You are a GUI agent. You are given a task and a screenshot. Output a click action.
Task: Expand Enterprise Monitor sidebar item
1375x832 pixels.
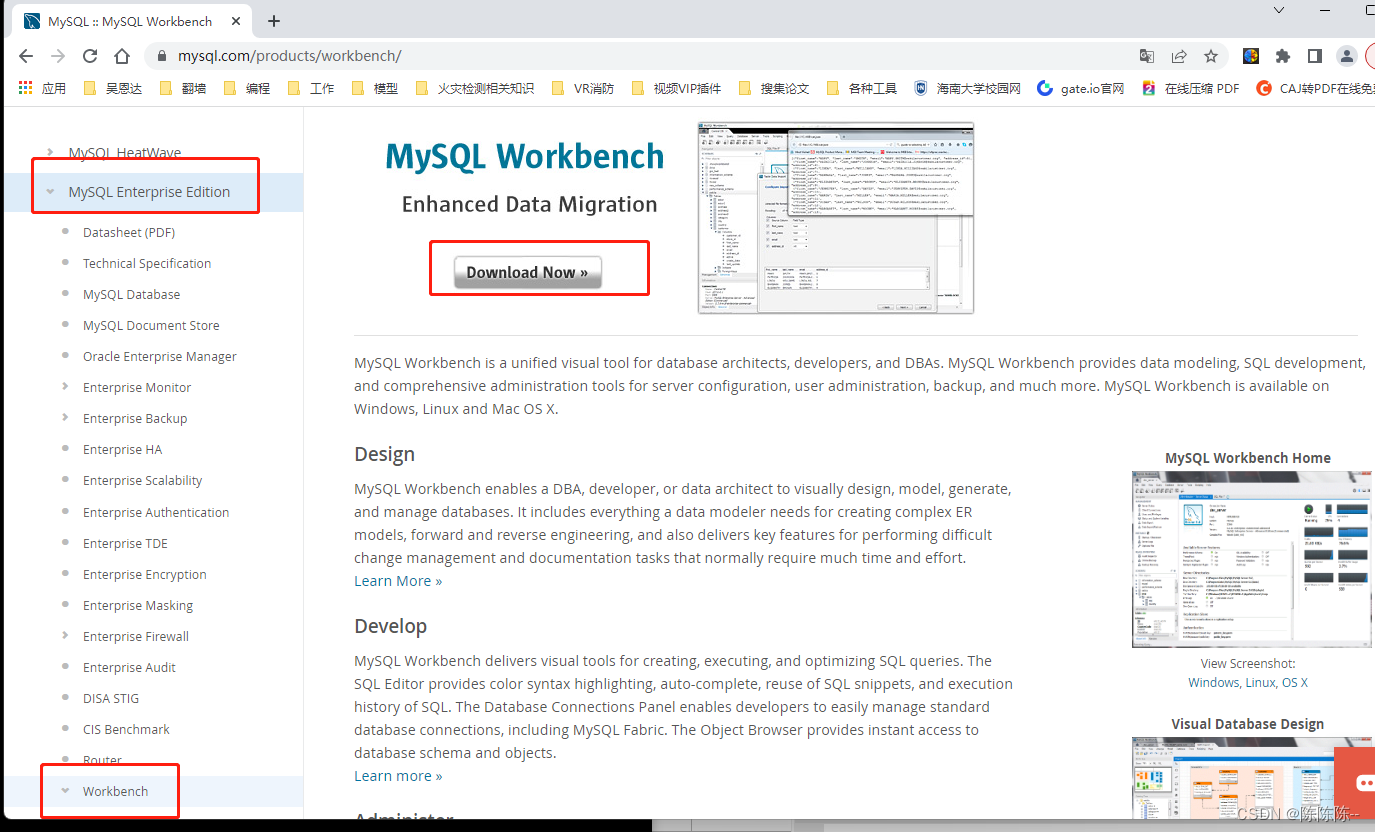65,387
